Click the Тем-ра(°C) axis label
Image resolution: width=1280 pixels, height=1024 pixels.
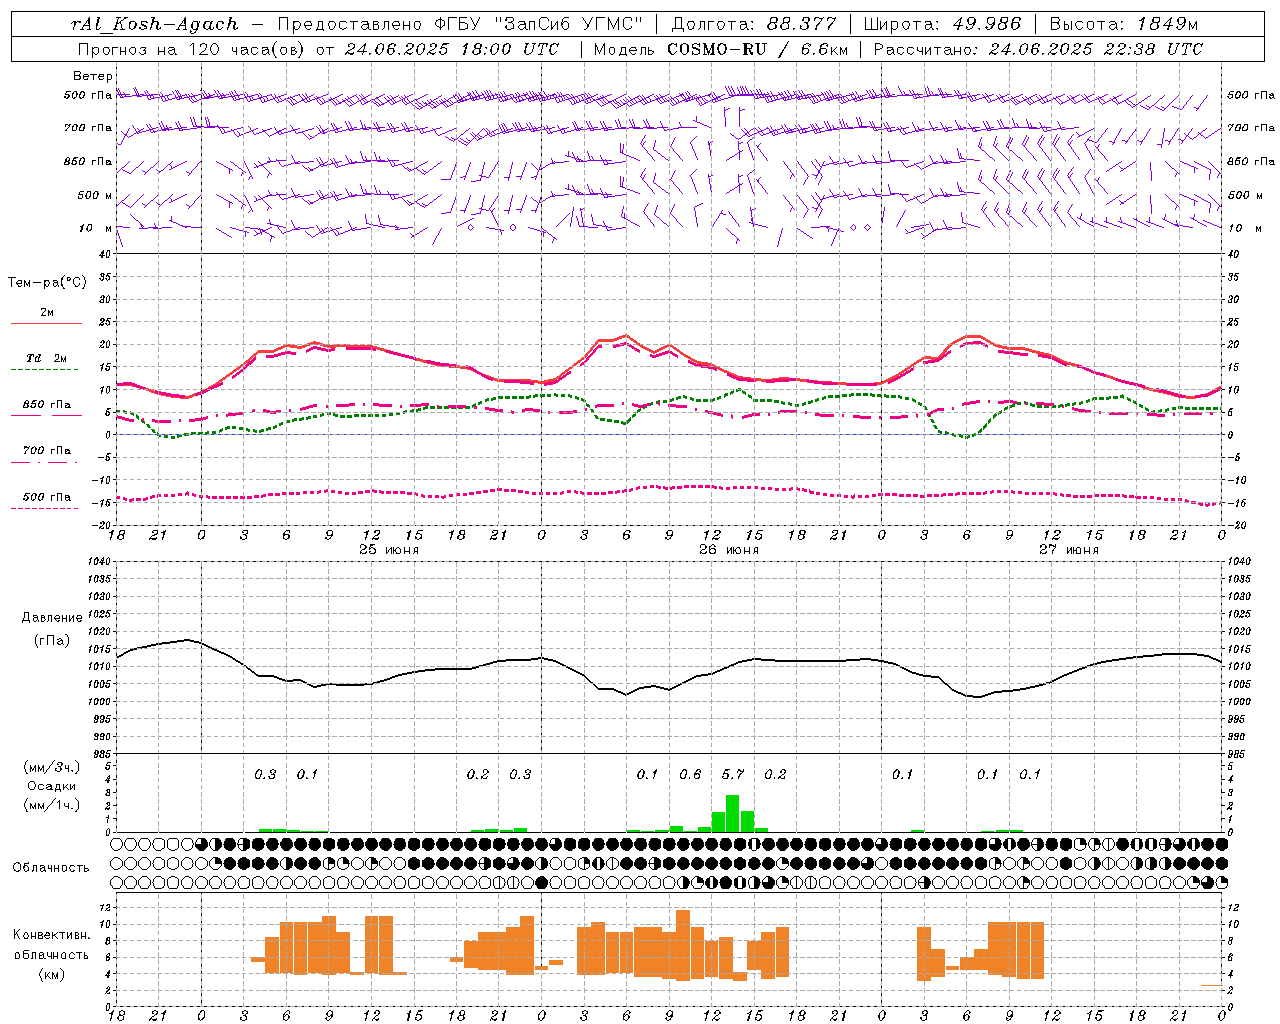47,283
